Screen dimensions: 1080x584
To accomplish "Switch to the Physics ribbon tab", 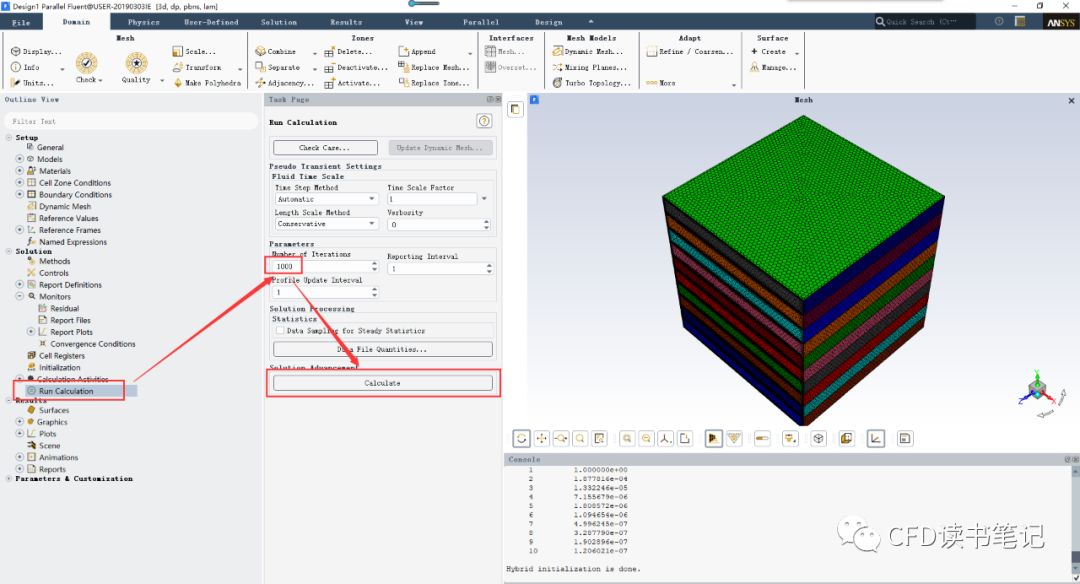I will (x=143, y=22).
